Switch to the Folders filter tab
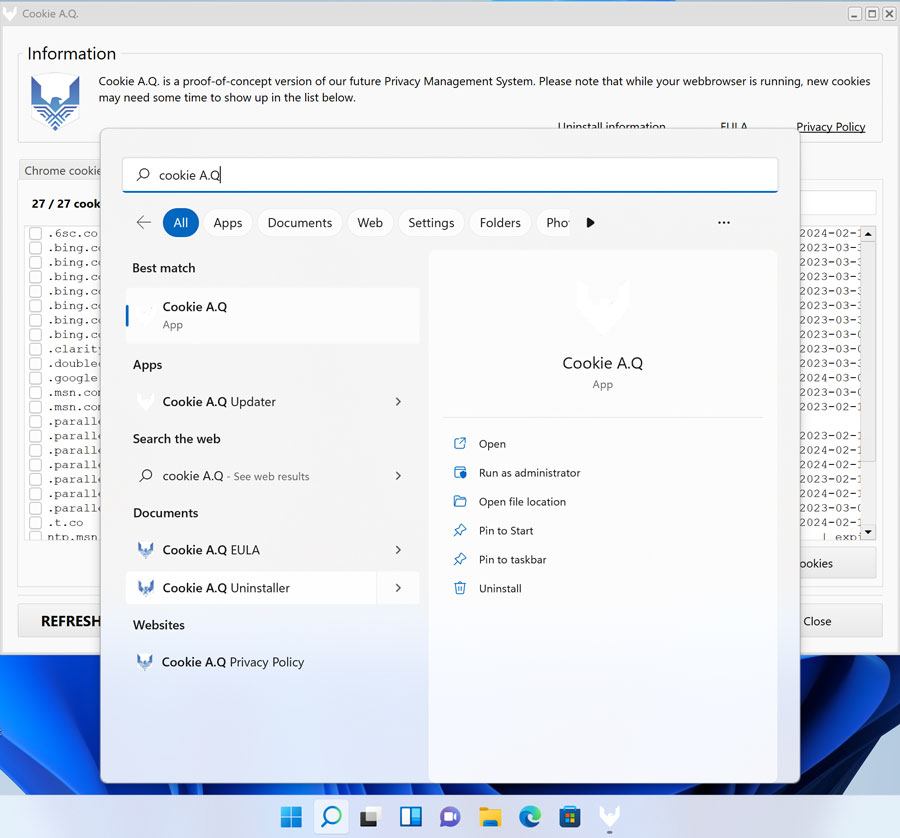This screenshot has width=900, height=838. coord(500,222)
